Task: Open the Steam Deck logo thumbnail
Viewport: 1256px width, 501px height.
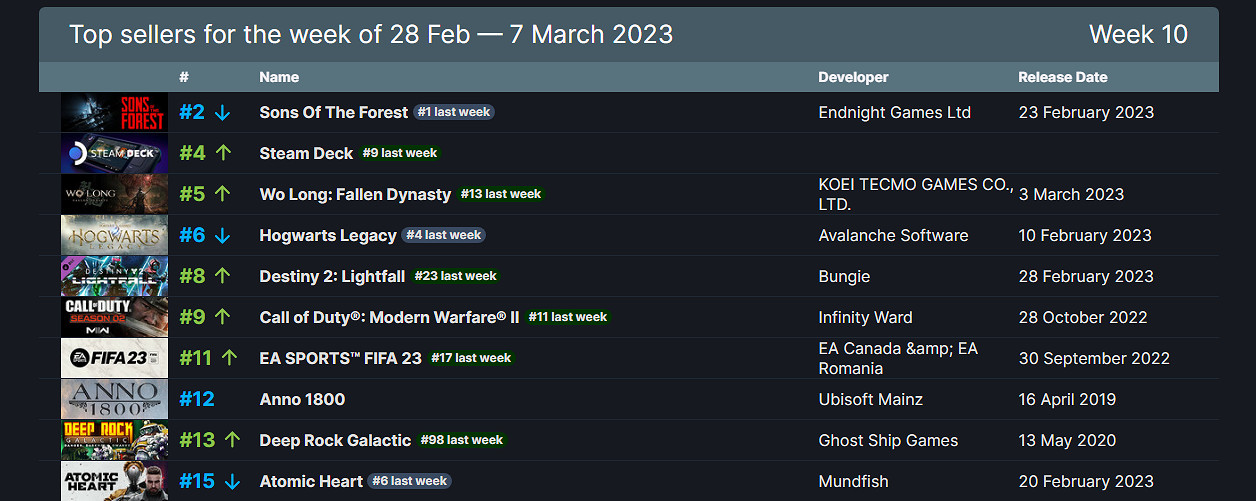Action: pos(114,153)
